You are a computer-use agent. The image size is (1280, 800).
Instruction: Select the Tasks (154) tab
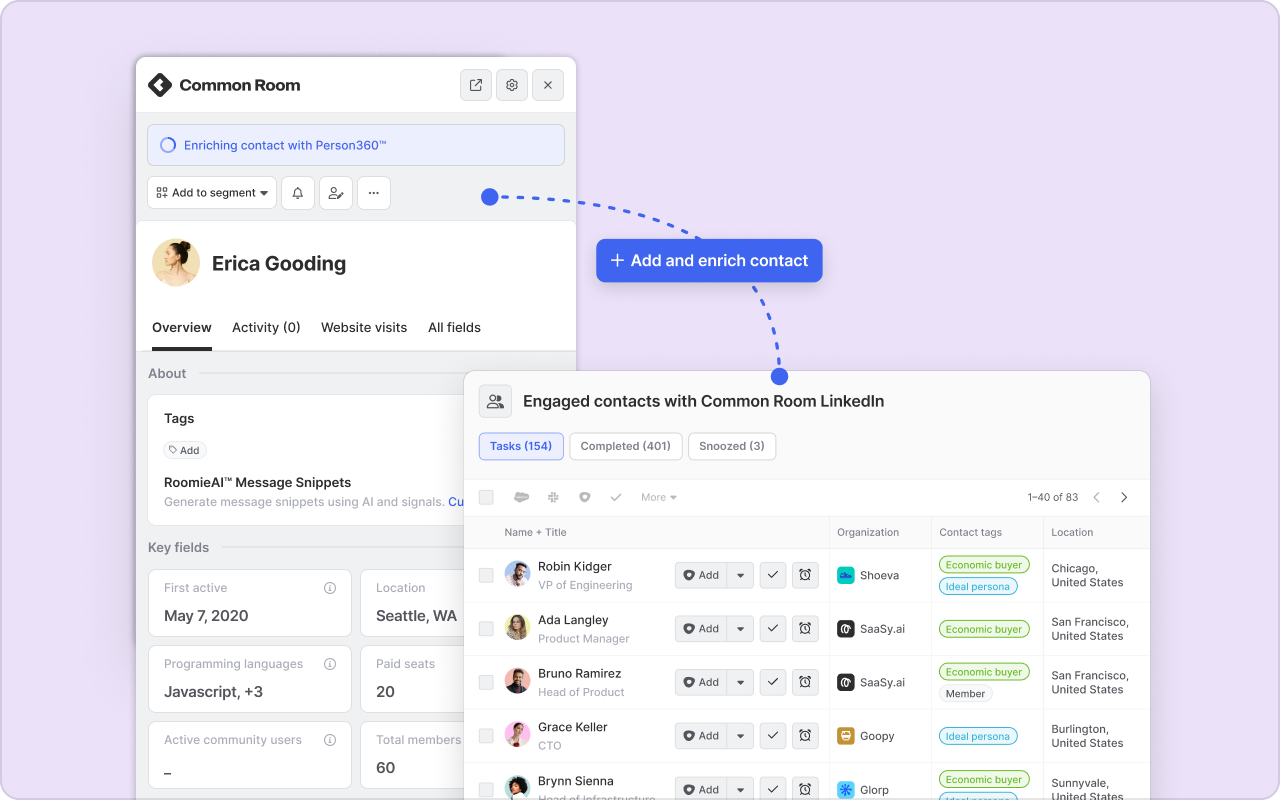tap(521, 446)
